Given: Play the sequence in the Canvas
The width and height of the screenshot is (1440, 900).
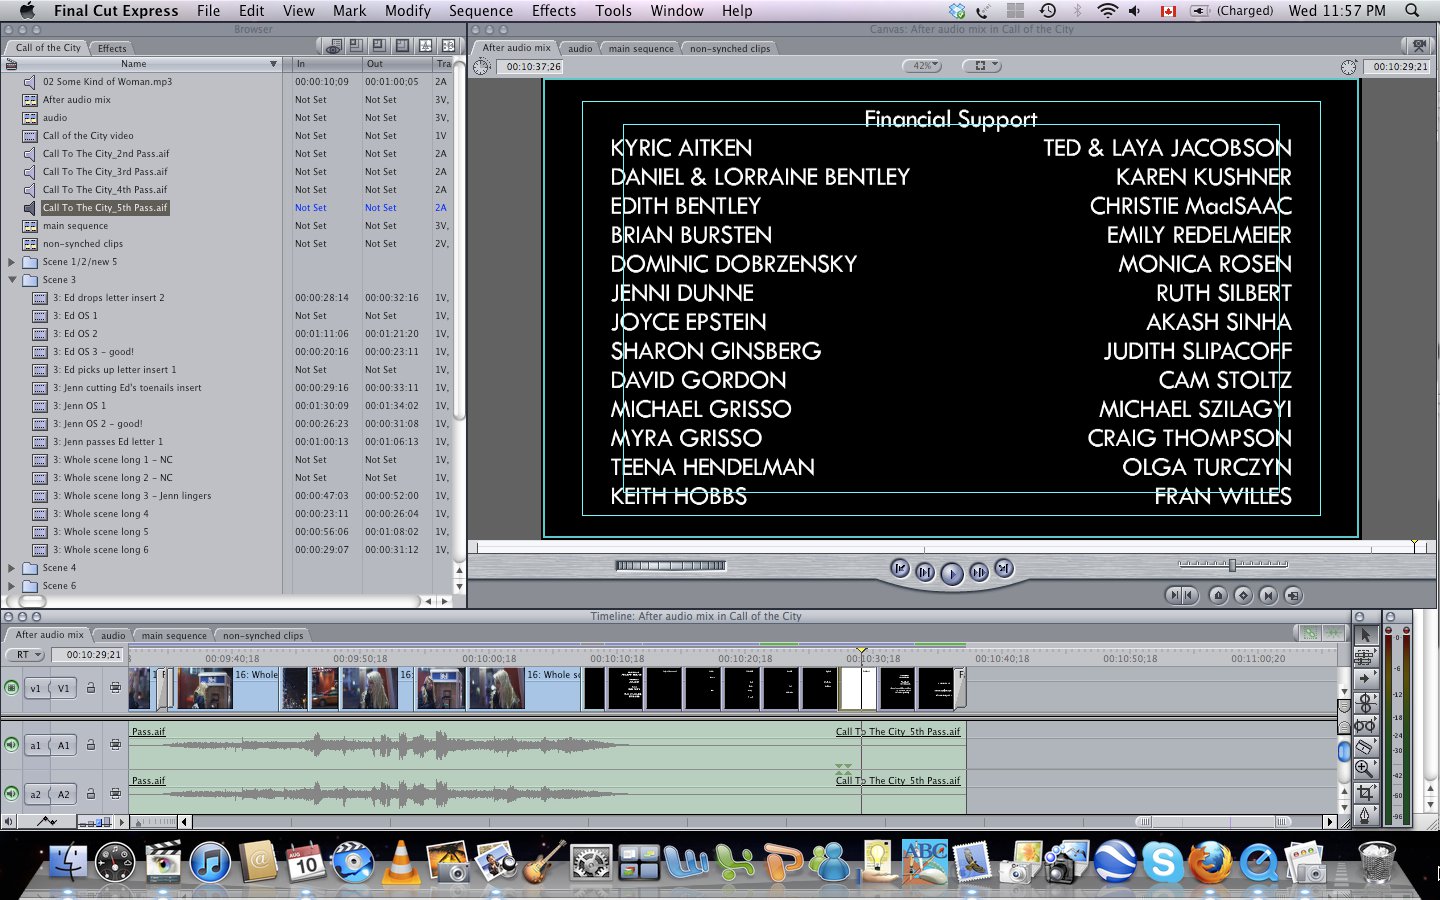Looking at the screenshot, I should (x=952, y=574).
